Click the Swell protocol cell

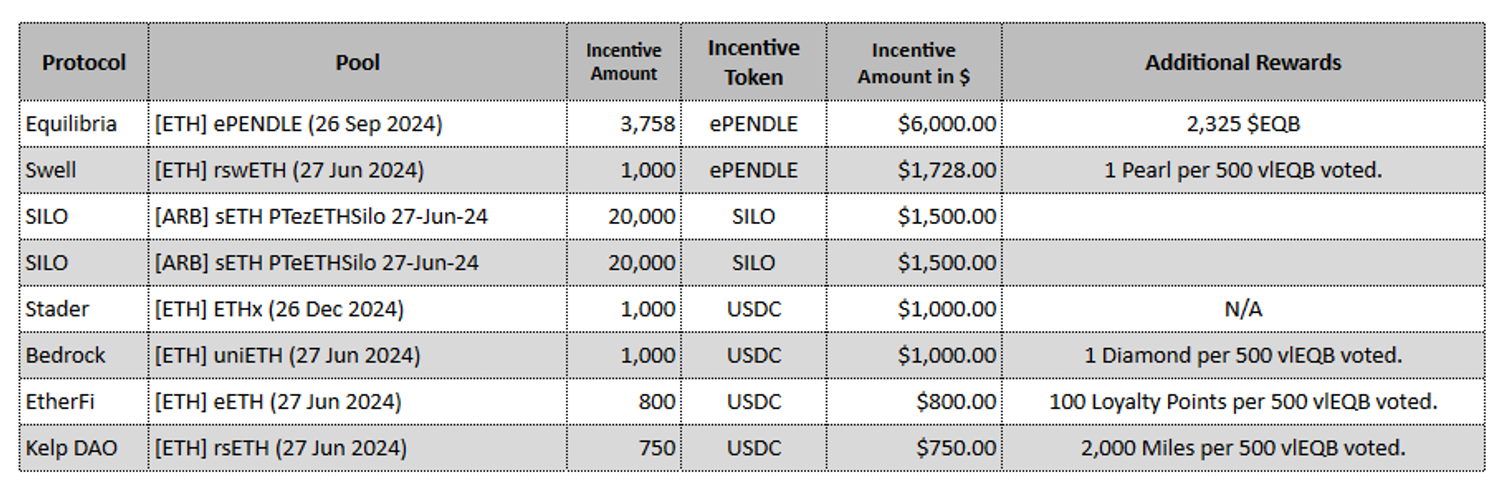(51, 170)
